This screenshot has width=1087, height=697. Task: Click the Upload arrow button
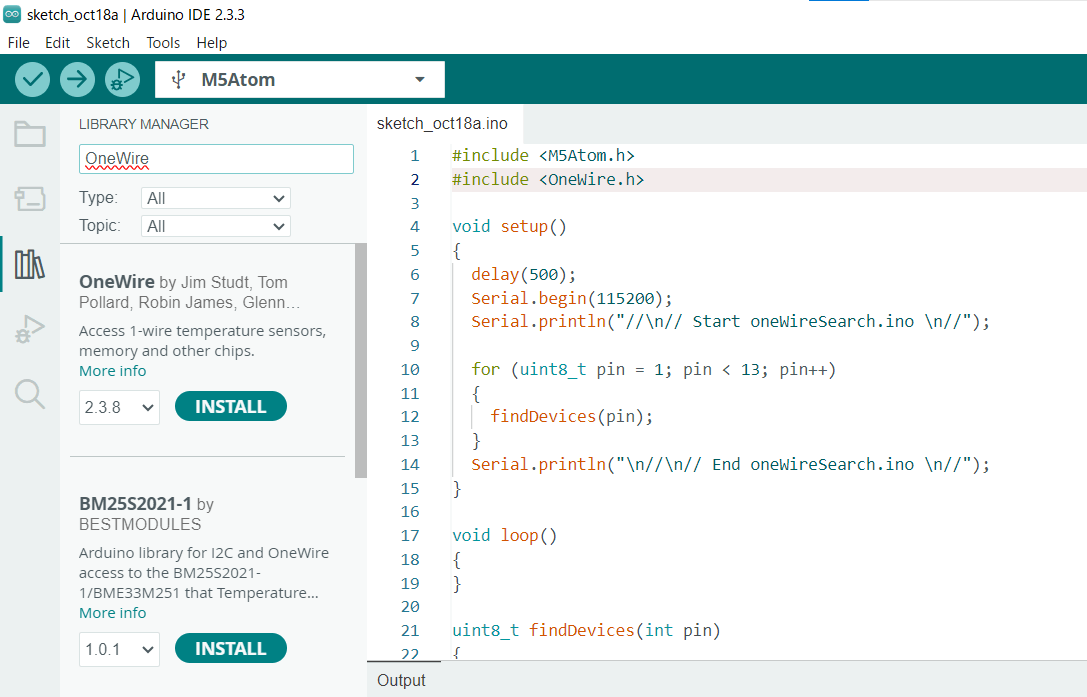coord(77,79)
